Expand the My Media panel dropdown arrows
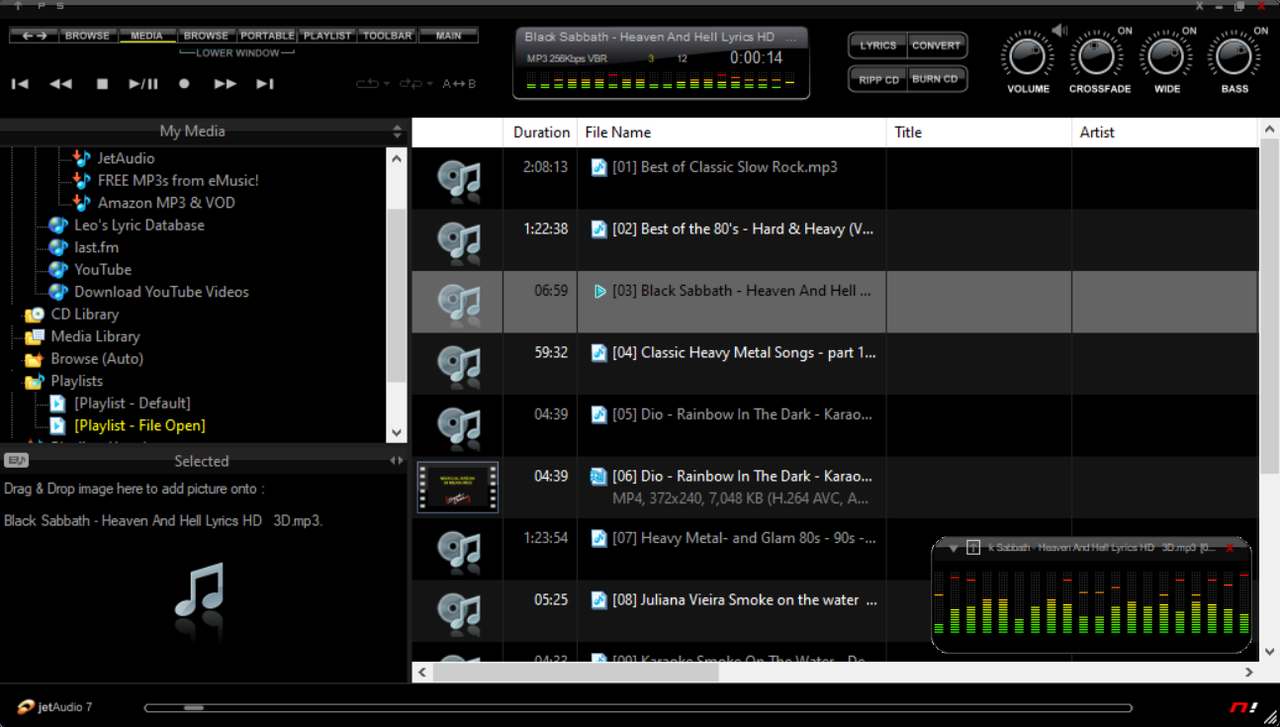 pos(397,132)
